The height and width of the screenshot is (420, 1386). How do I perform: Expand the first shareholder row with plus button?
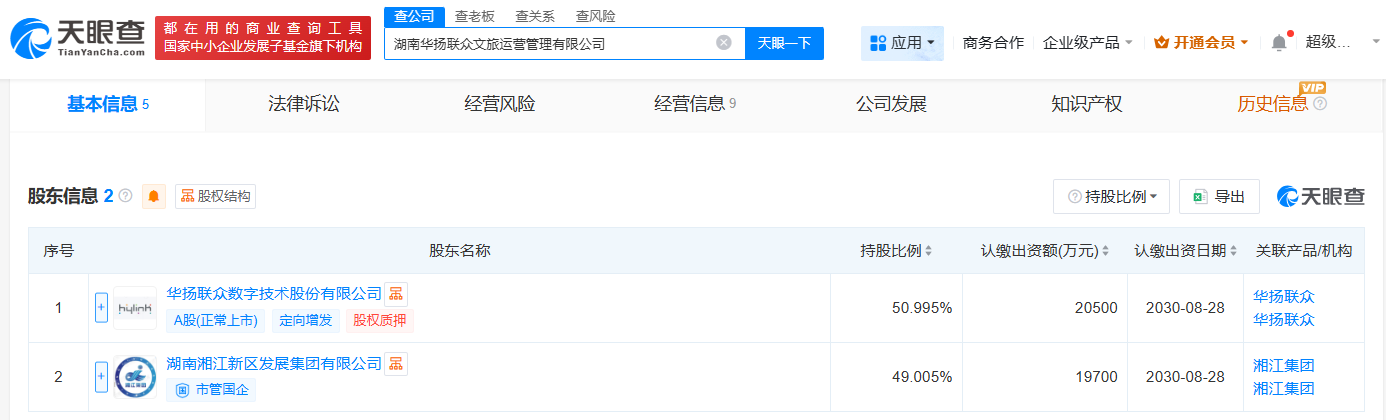tap(101, 308)
